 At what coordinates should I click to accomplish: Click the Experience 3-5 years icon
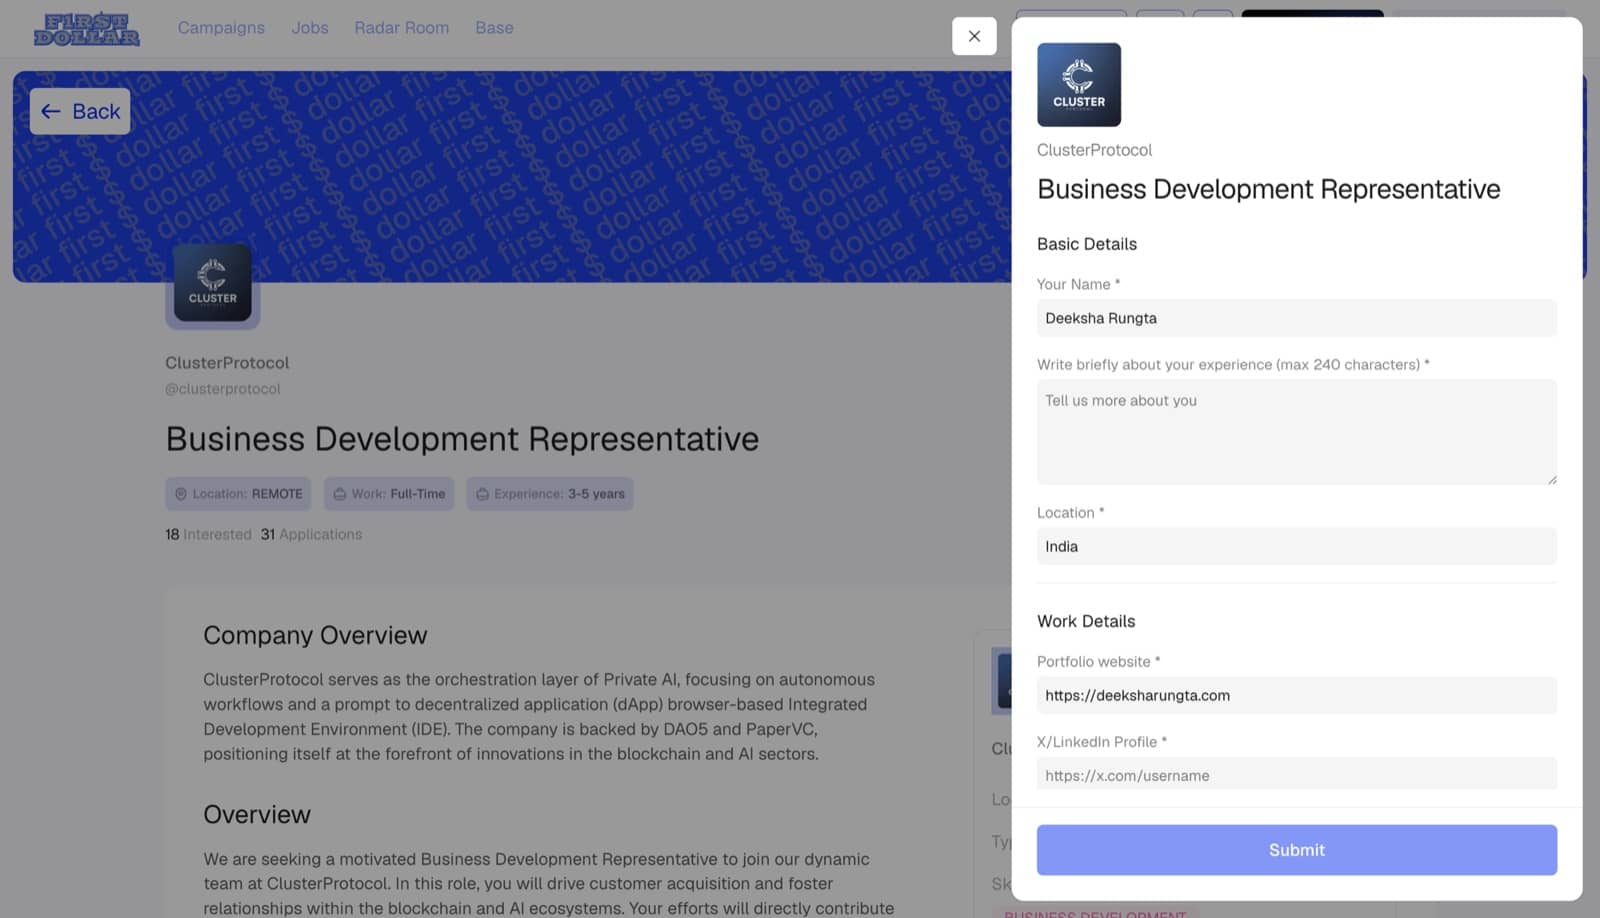click(x=483, y=494)
